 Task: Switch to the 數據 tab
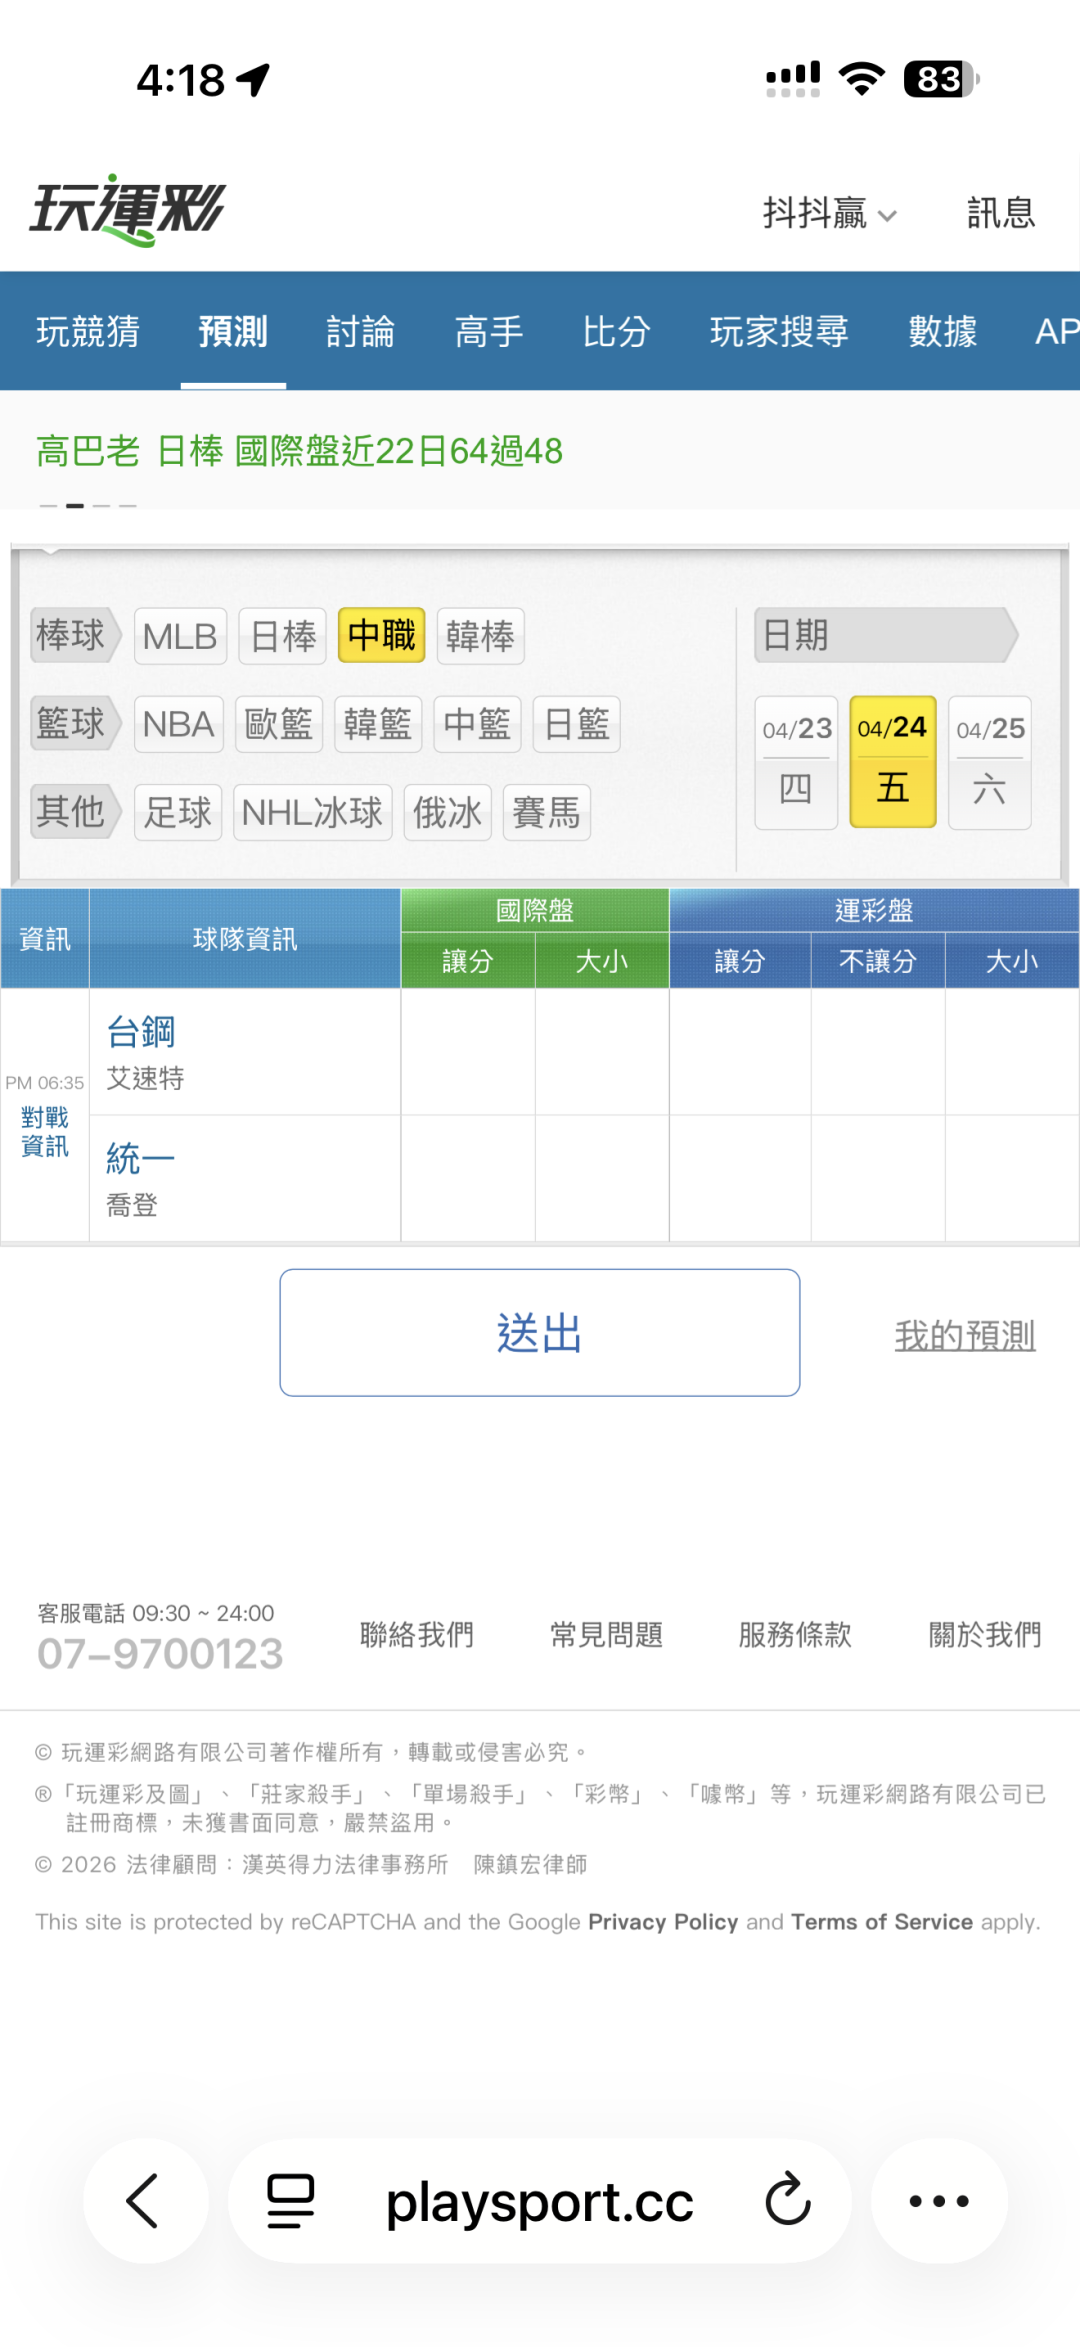tap(943, 331)
